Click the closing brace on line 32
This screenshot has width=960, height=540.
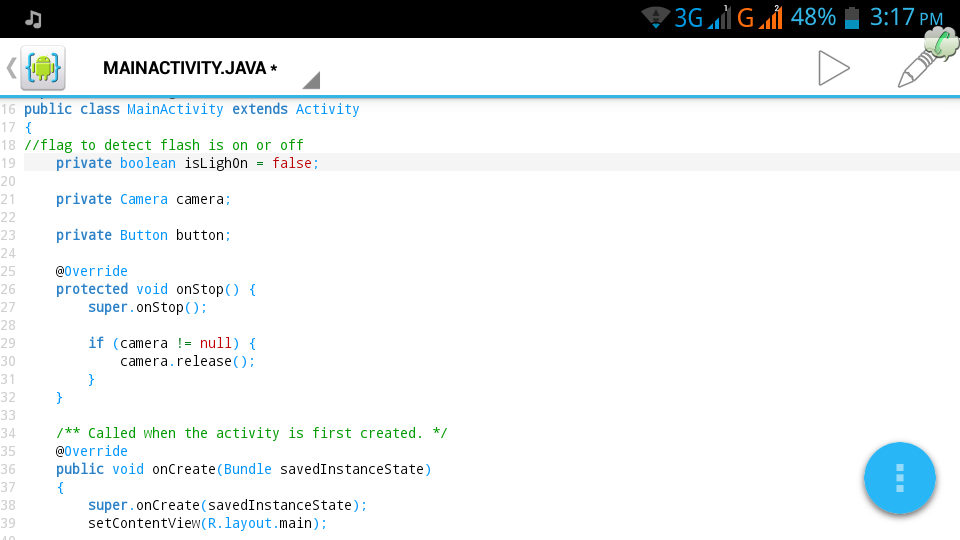click(59, 397)
